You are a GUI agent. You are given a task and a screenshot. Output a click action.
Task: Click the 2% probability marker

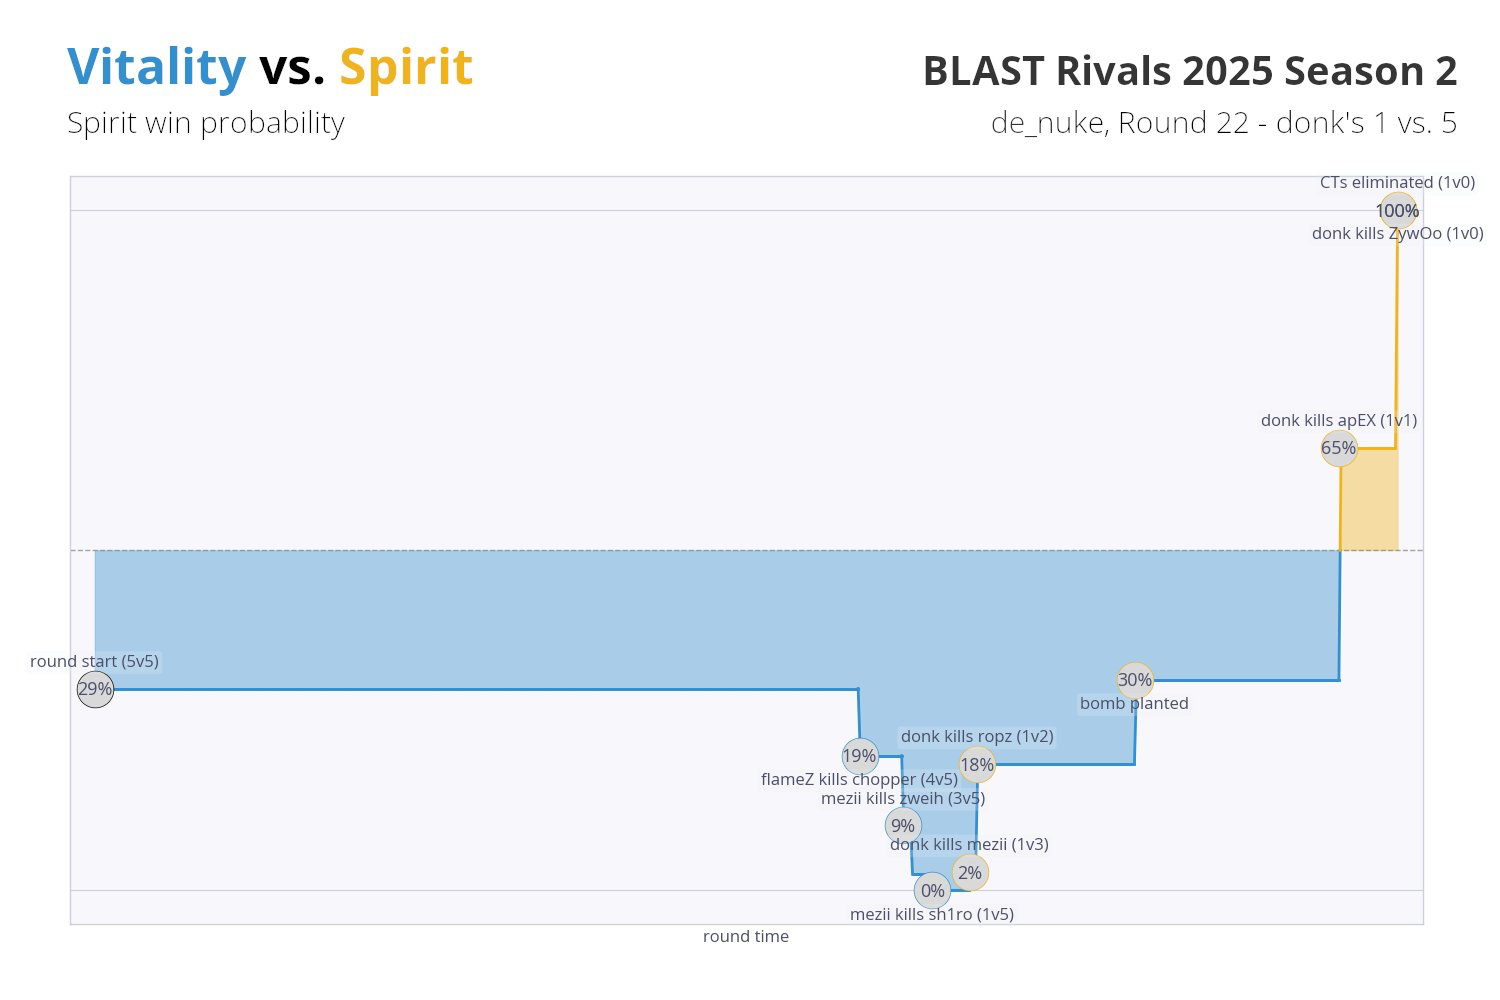[969, 873]
